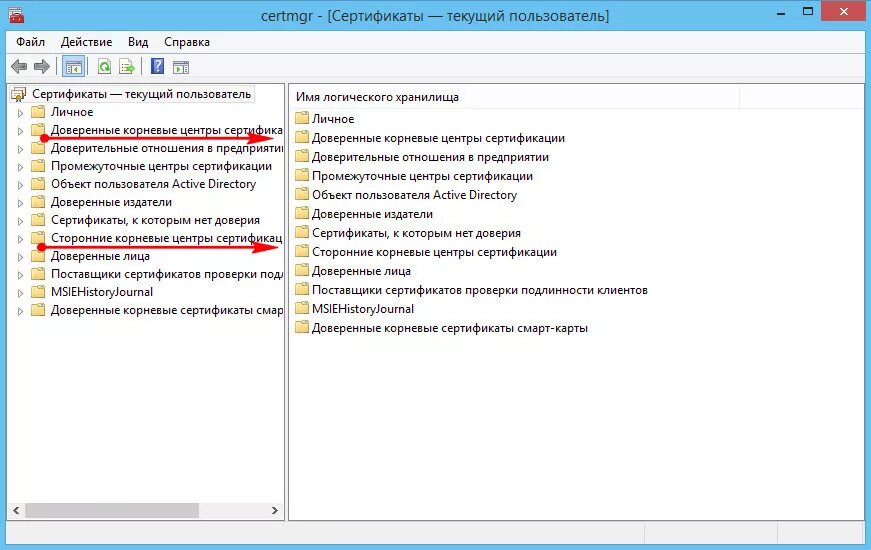Click Поставщики сертификатов folder icon in right pane
Screen dimensions: 871x550
pos(302,289)
